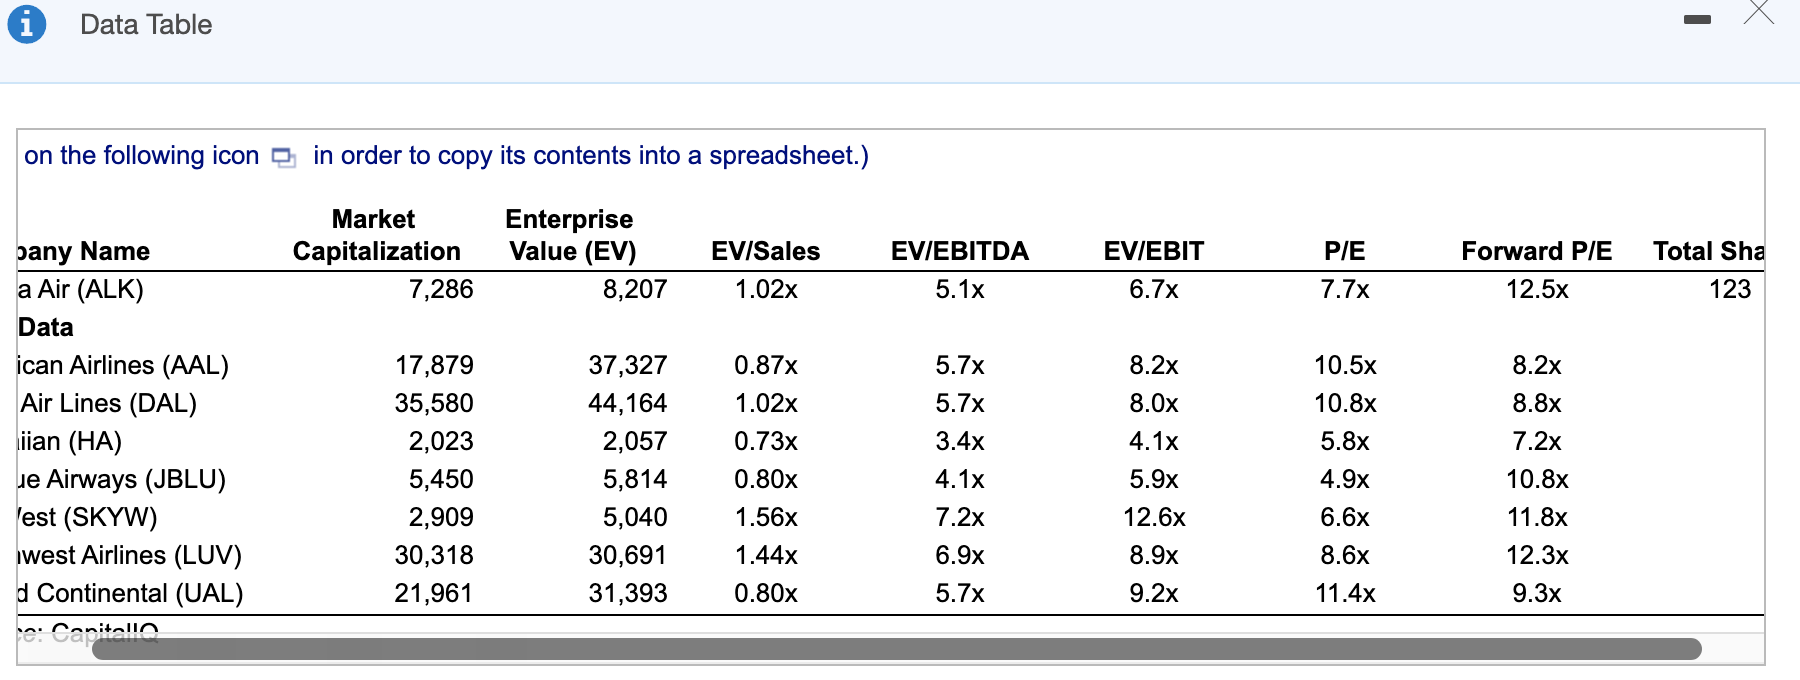The image size is (1800, 680).
Task: Click the blue info icon
Action: tap(27, 24)
